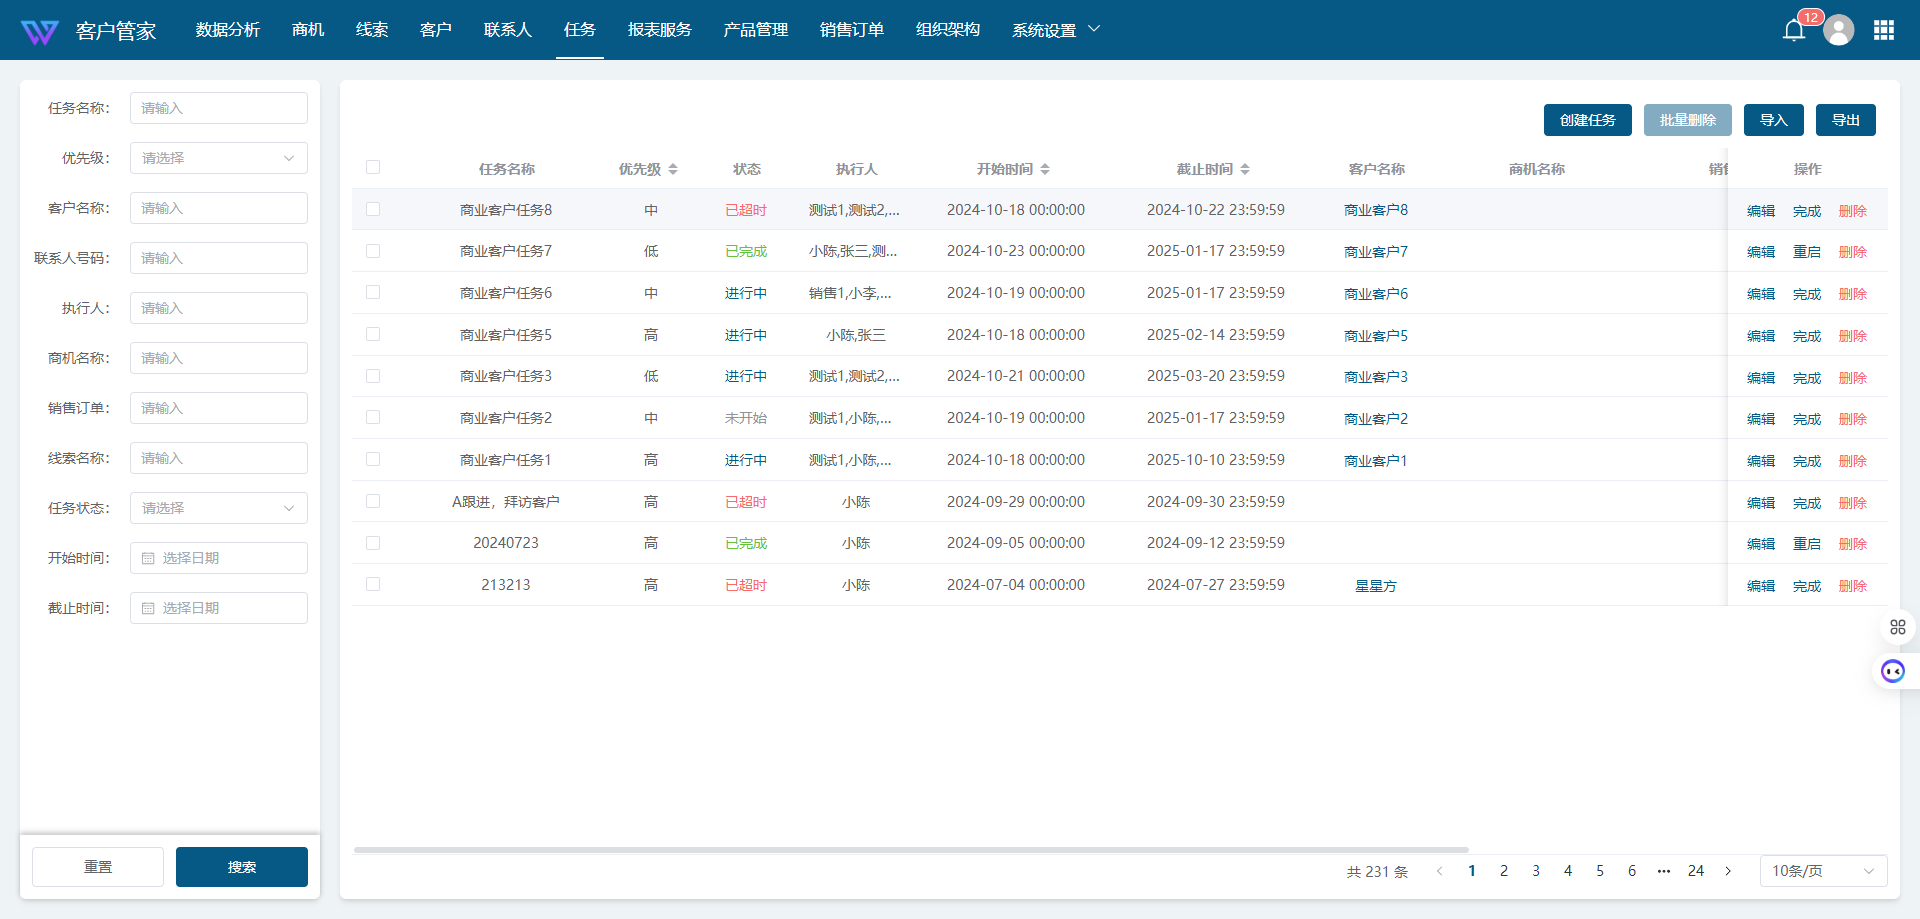Open the 报表服务 menu item
The height and width of the screenshot is (919, 1920).
[x=659, y=30]
